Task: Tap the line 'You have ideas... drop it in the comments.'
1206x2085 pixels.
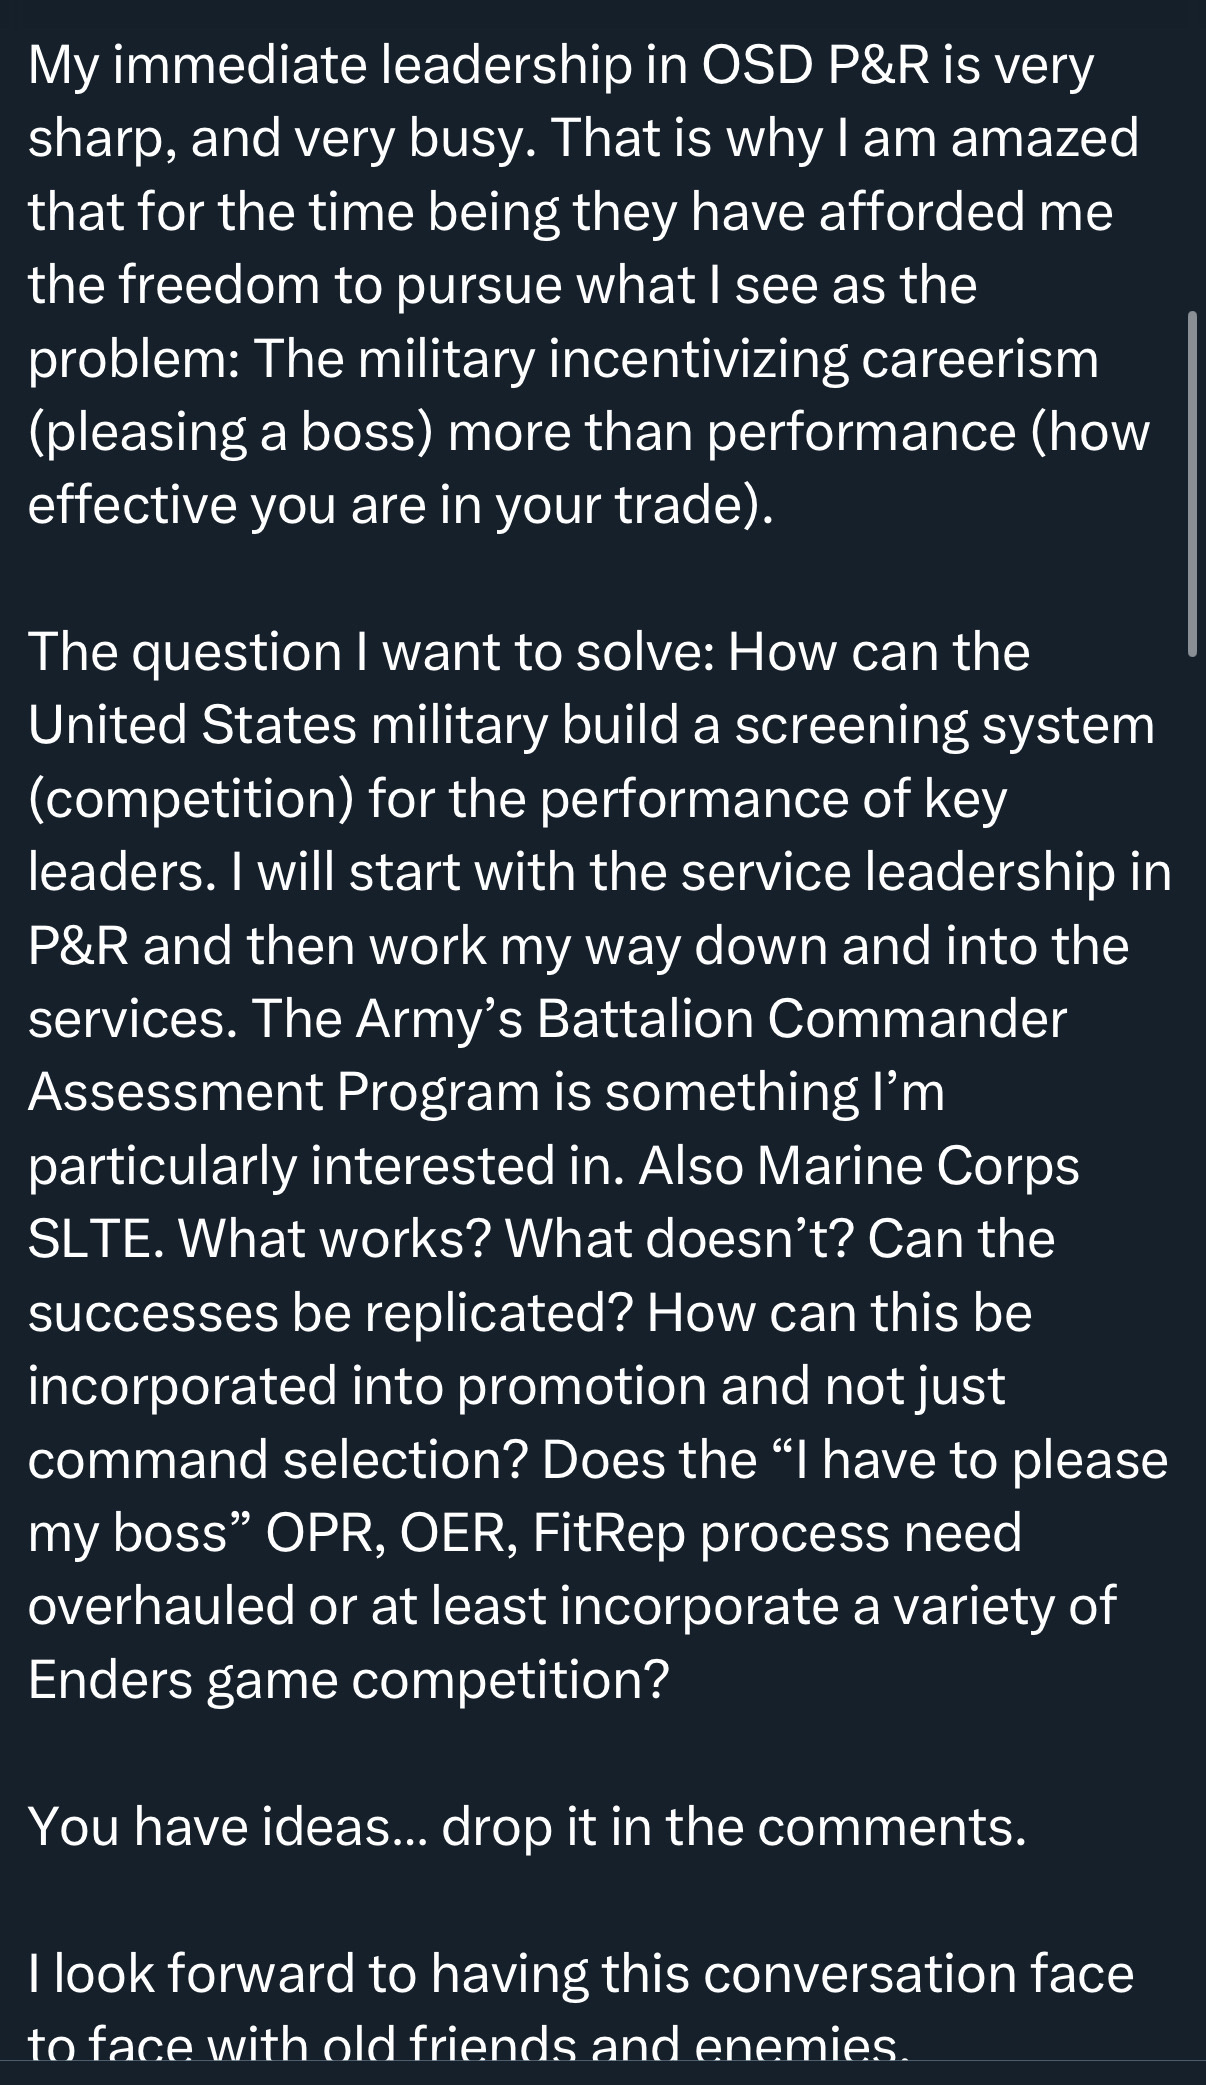Action: click(x=527, y=1827)
